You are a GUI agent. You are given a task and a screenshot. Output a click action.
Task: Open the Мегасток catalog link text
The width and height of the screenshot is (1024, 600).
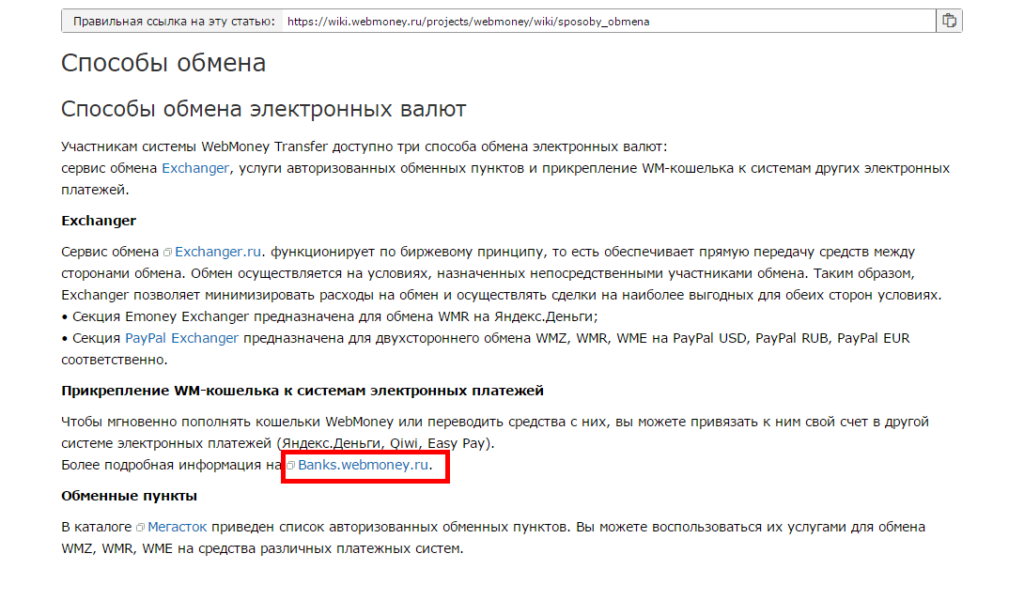click(179, 526)
